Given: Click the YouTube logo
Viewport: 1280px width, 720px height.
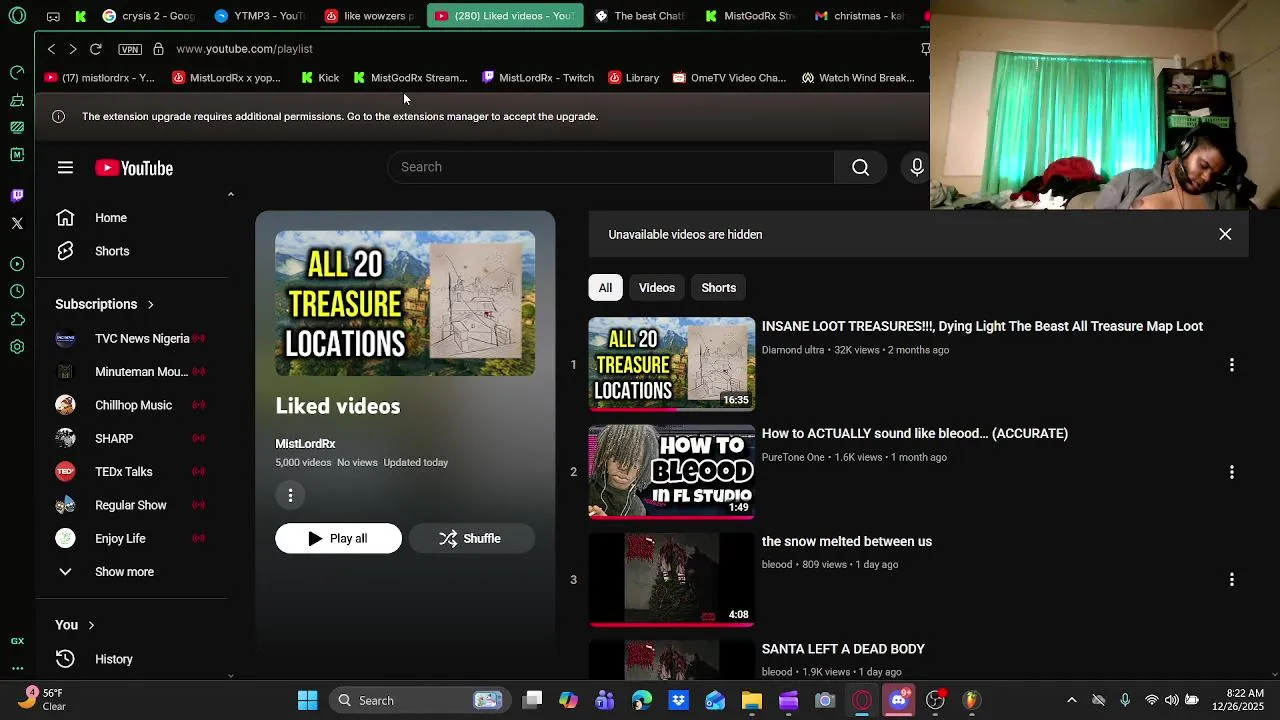Looking at the screenshot, I should pyautogui.click(x=134, y=168).
